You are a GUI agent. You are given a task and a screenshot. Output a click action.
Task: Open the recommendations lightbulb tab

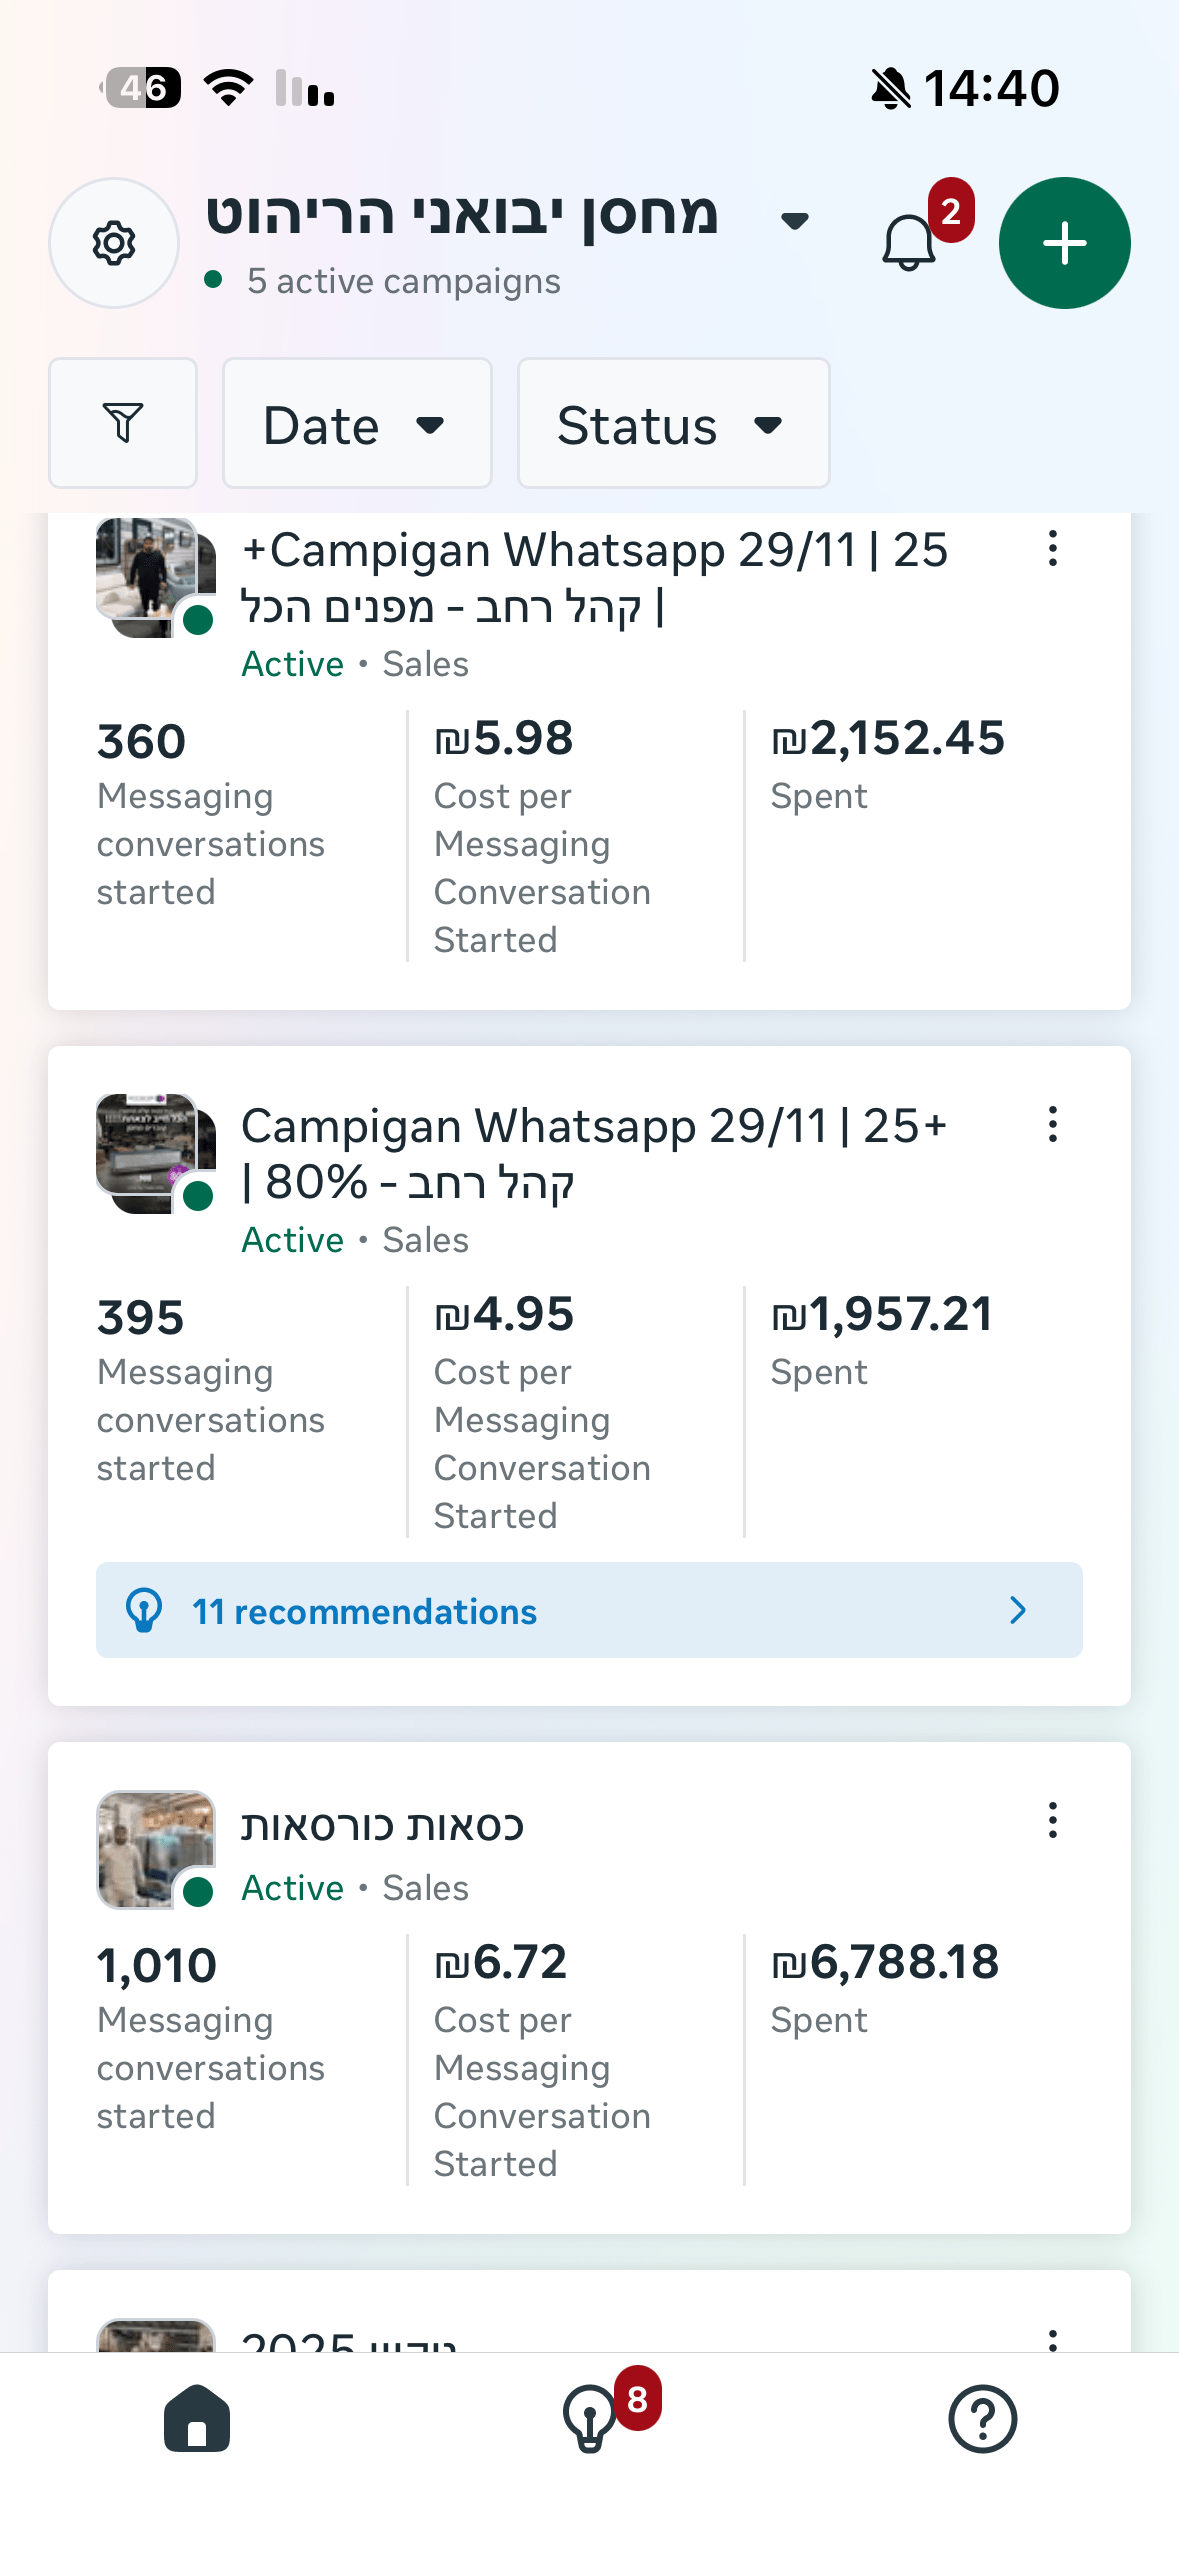[x=590, y=2418]
